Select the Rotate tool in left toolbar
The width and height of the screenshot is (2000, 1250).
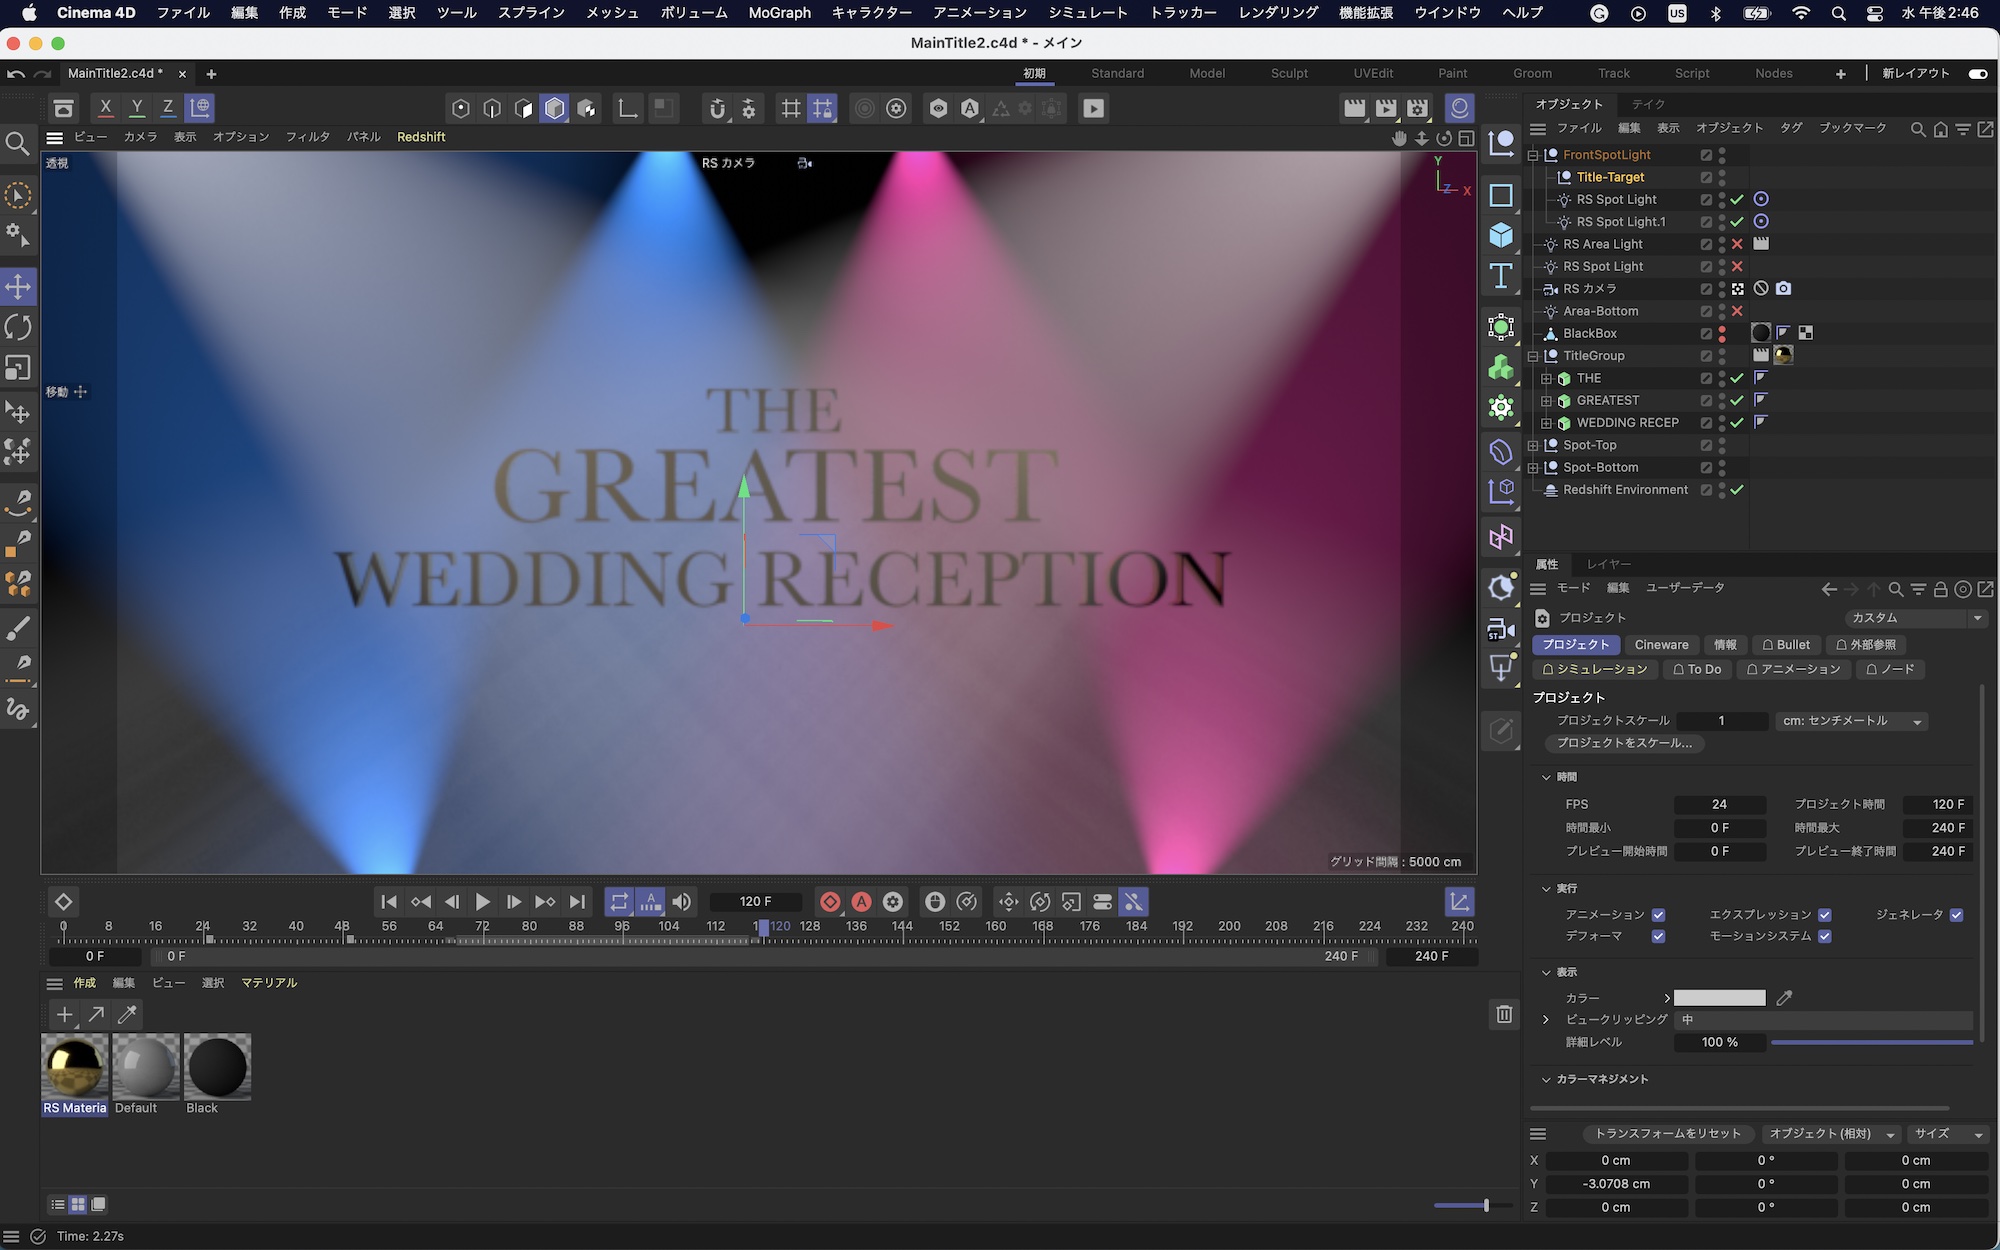click(18, 327)
